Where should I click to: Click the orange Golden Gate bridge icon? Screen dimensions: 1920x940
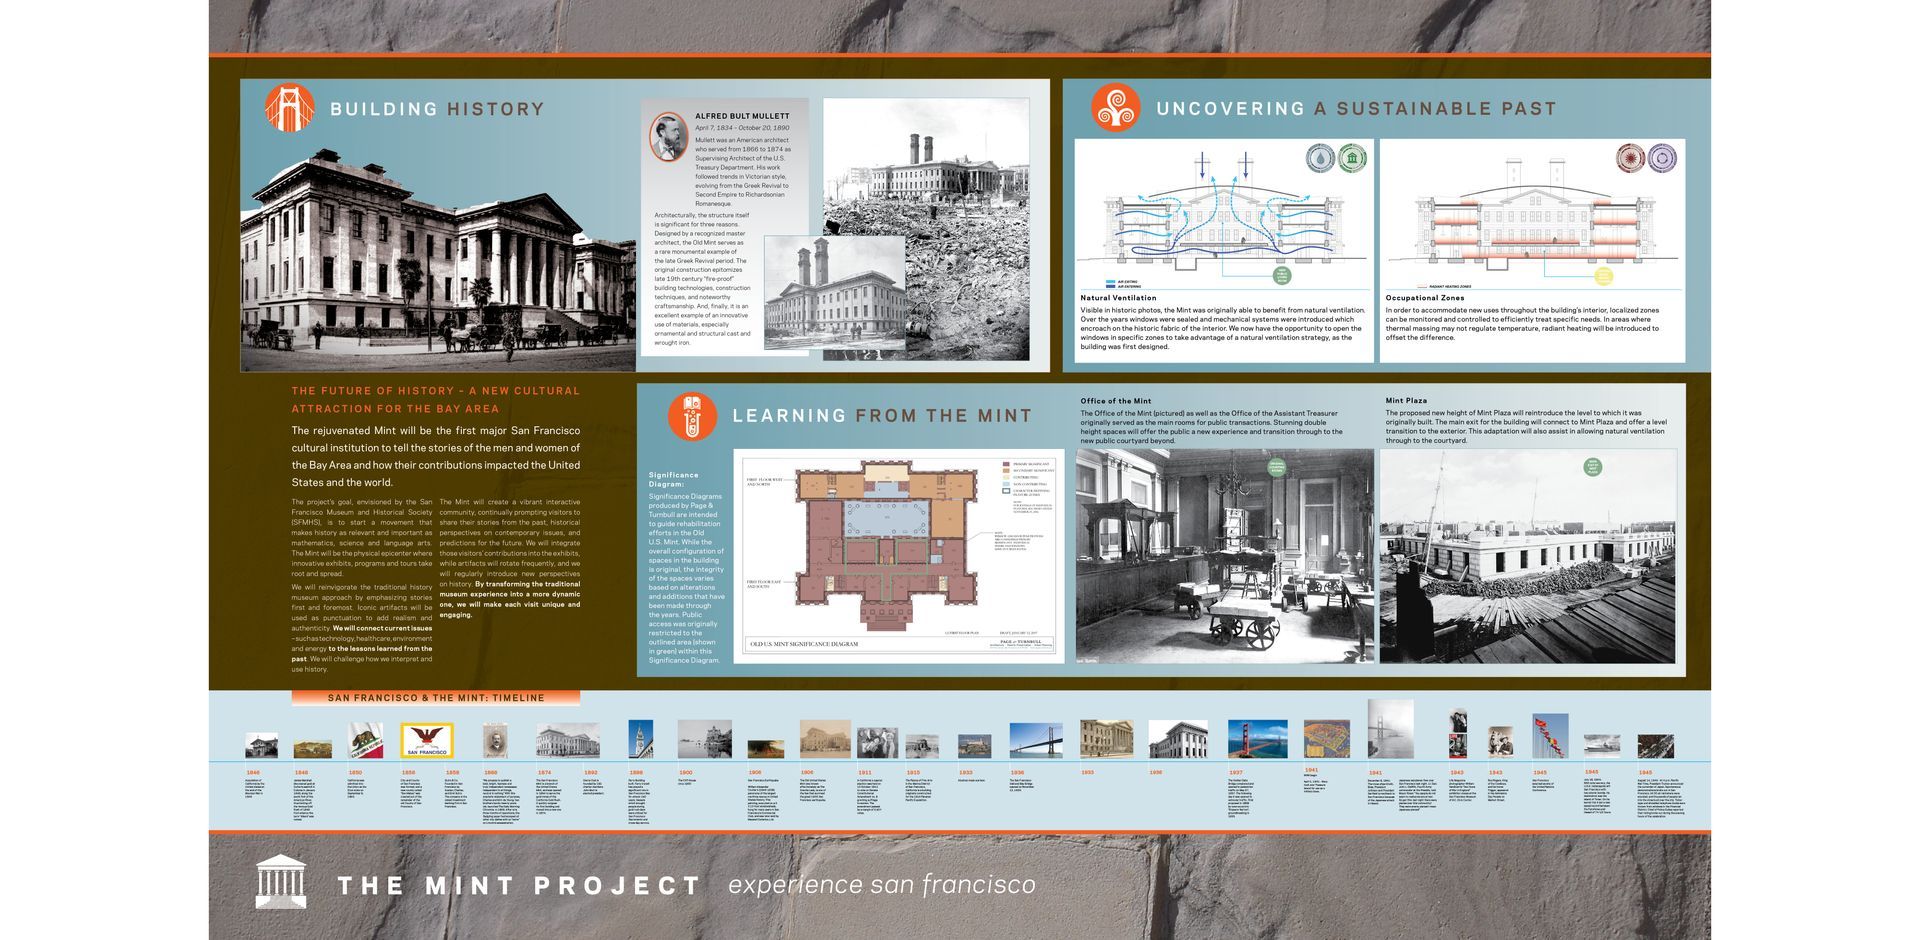click(290, 108)
